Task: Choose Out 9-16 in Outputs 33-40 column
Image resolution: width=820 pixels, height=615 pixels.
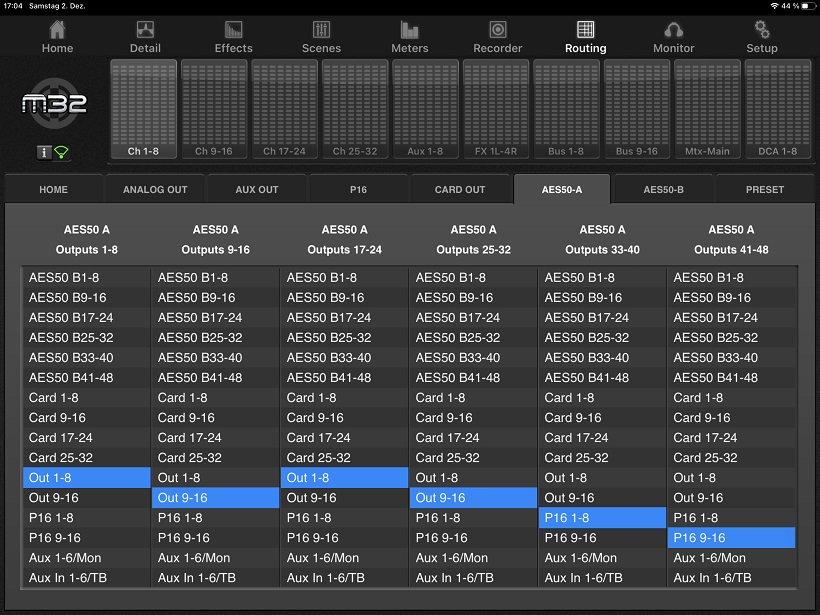Action: (x=602, y=497)
